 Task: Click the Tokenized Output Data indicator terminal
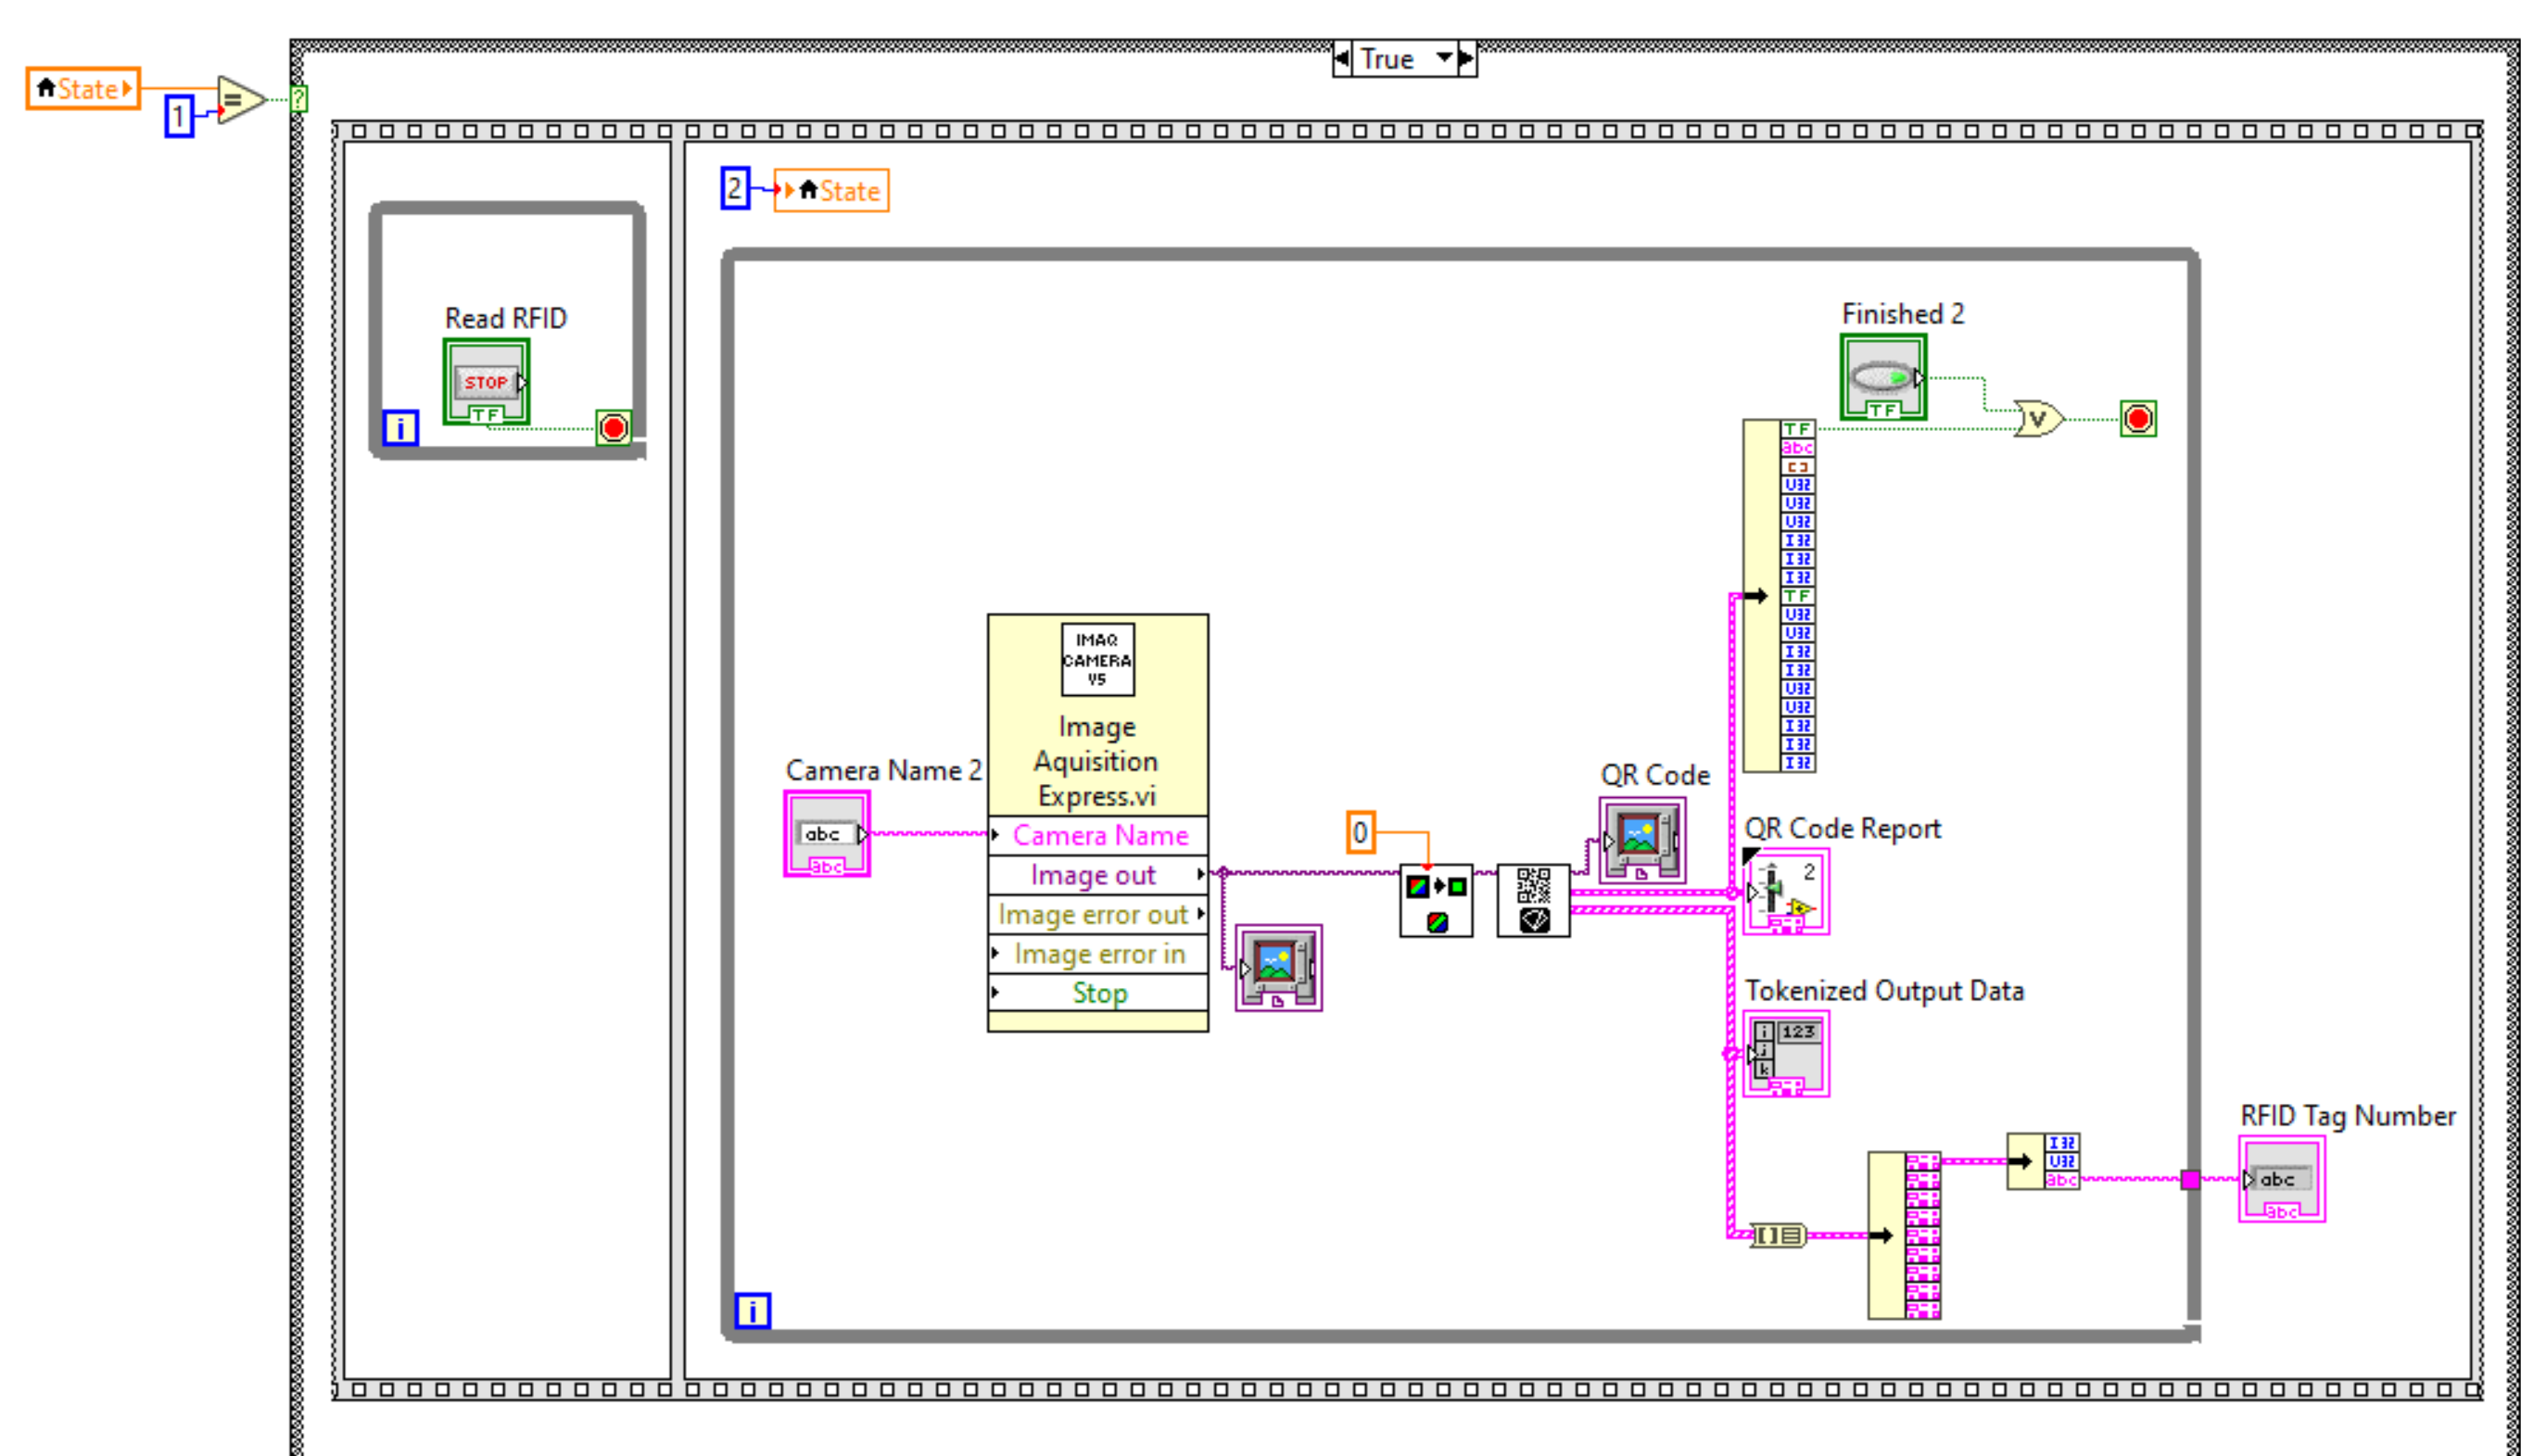pyautogui.click(x=1785, y=1053)
